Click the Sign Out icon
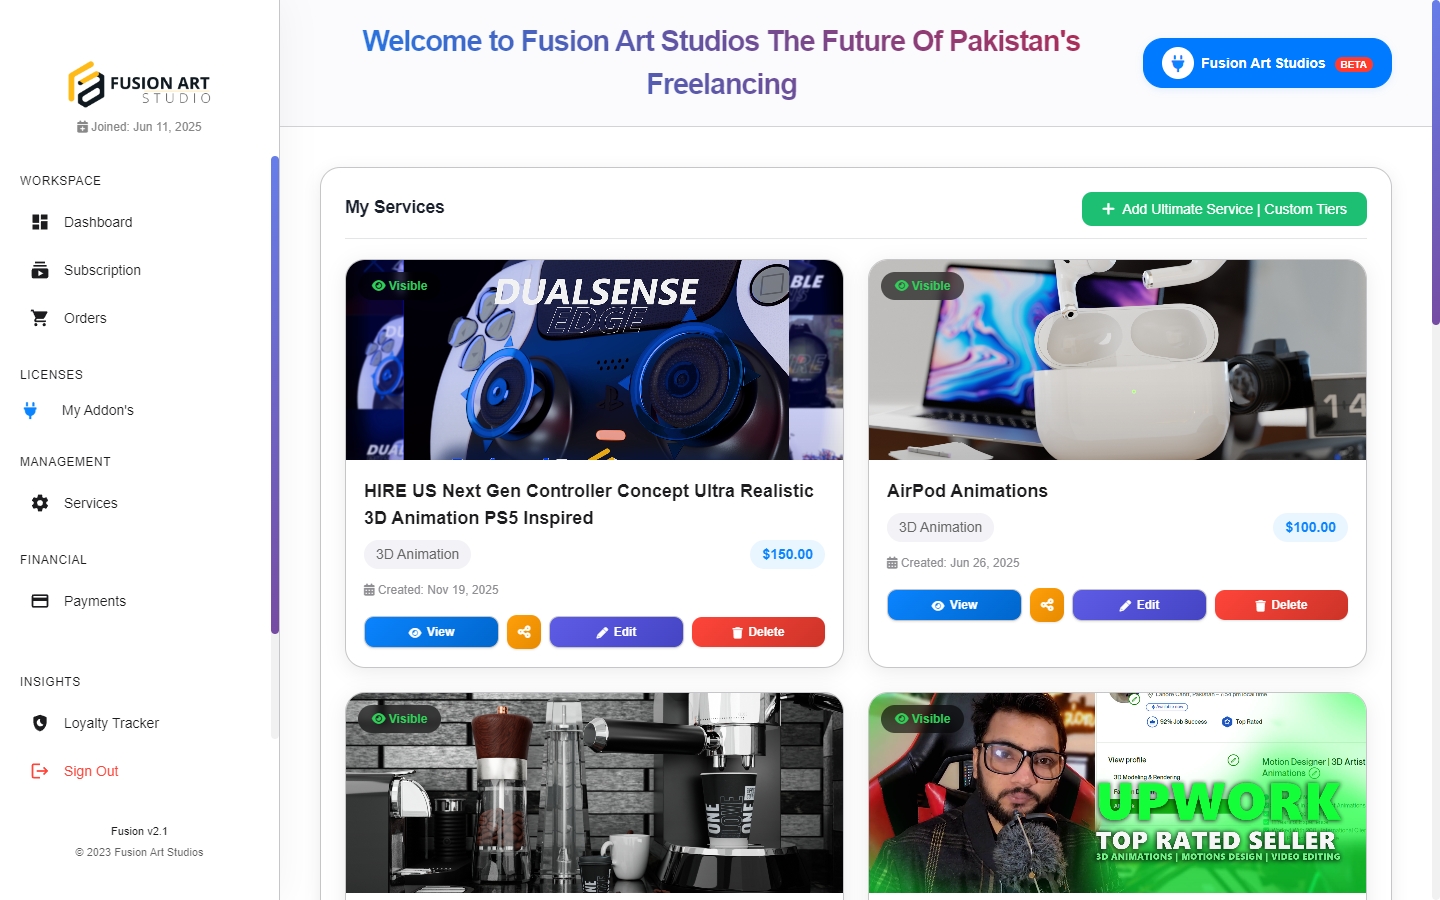This screenshot has height=900, width=1440. [40, 771]
